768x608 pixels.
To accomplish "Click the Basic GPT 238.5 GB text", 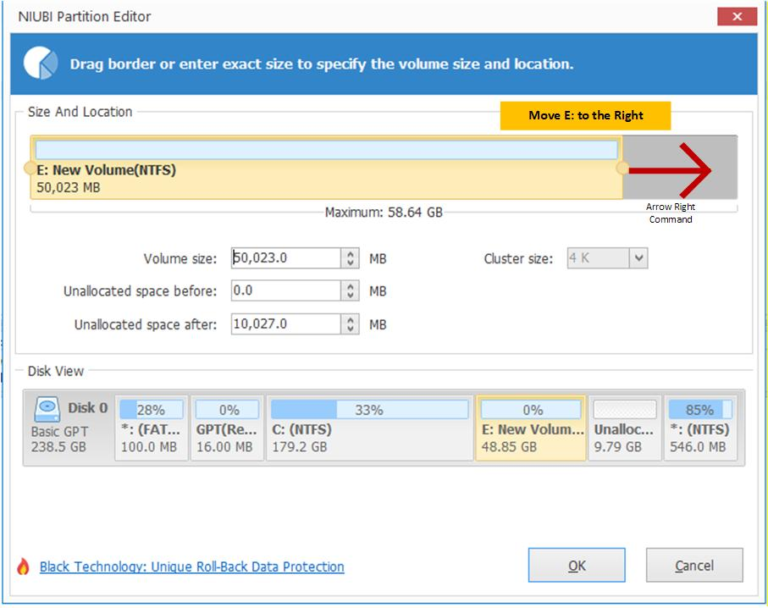I will (x=60, y=439).
